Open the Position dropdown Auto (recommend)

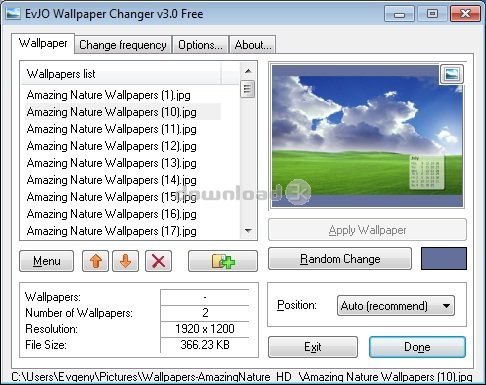click(x=396, y=305)
